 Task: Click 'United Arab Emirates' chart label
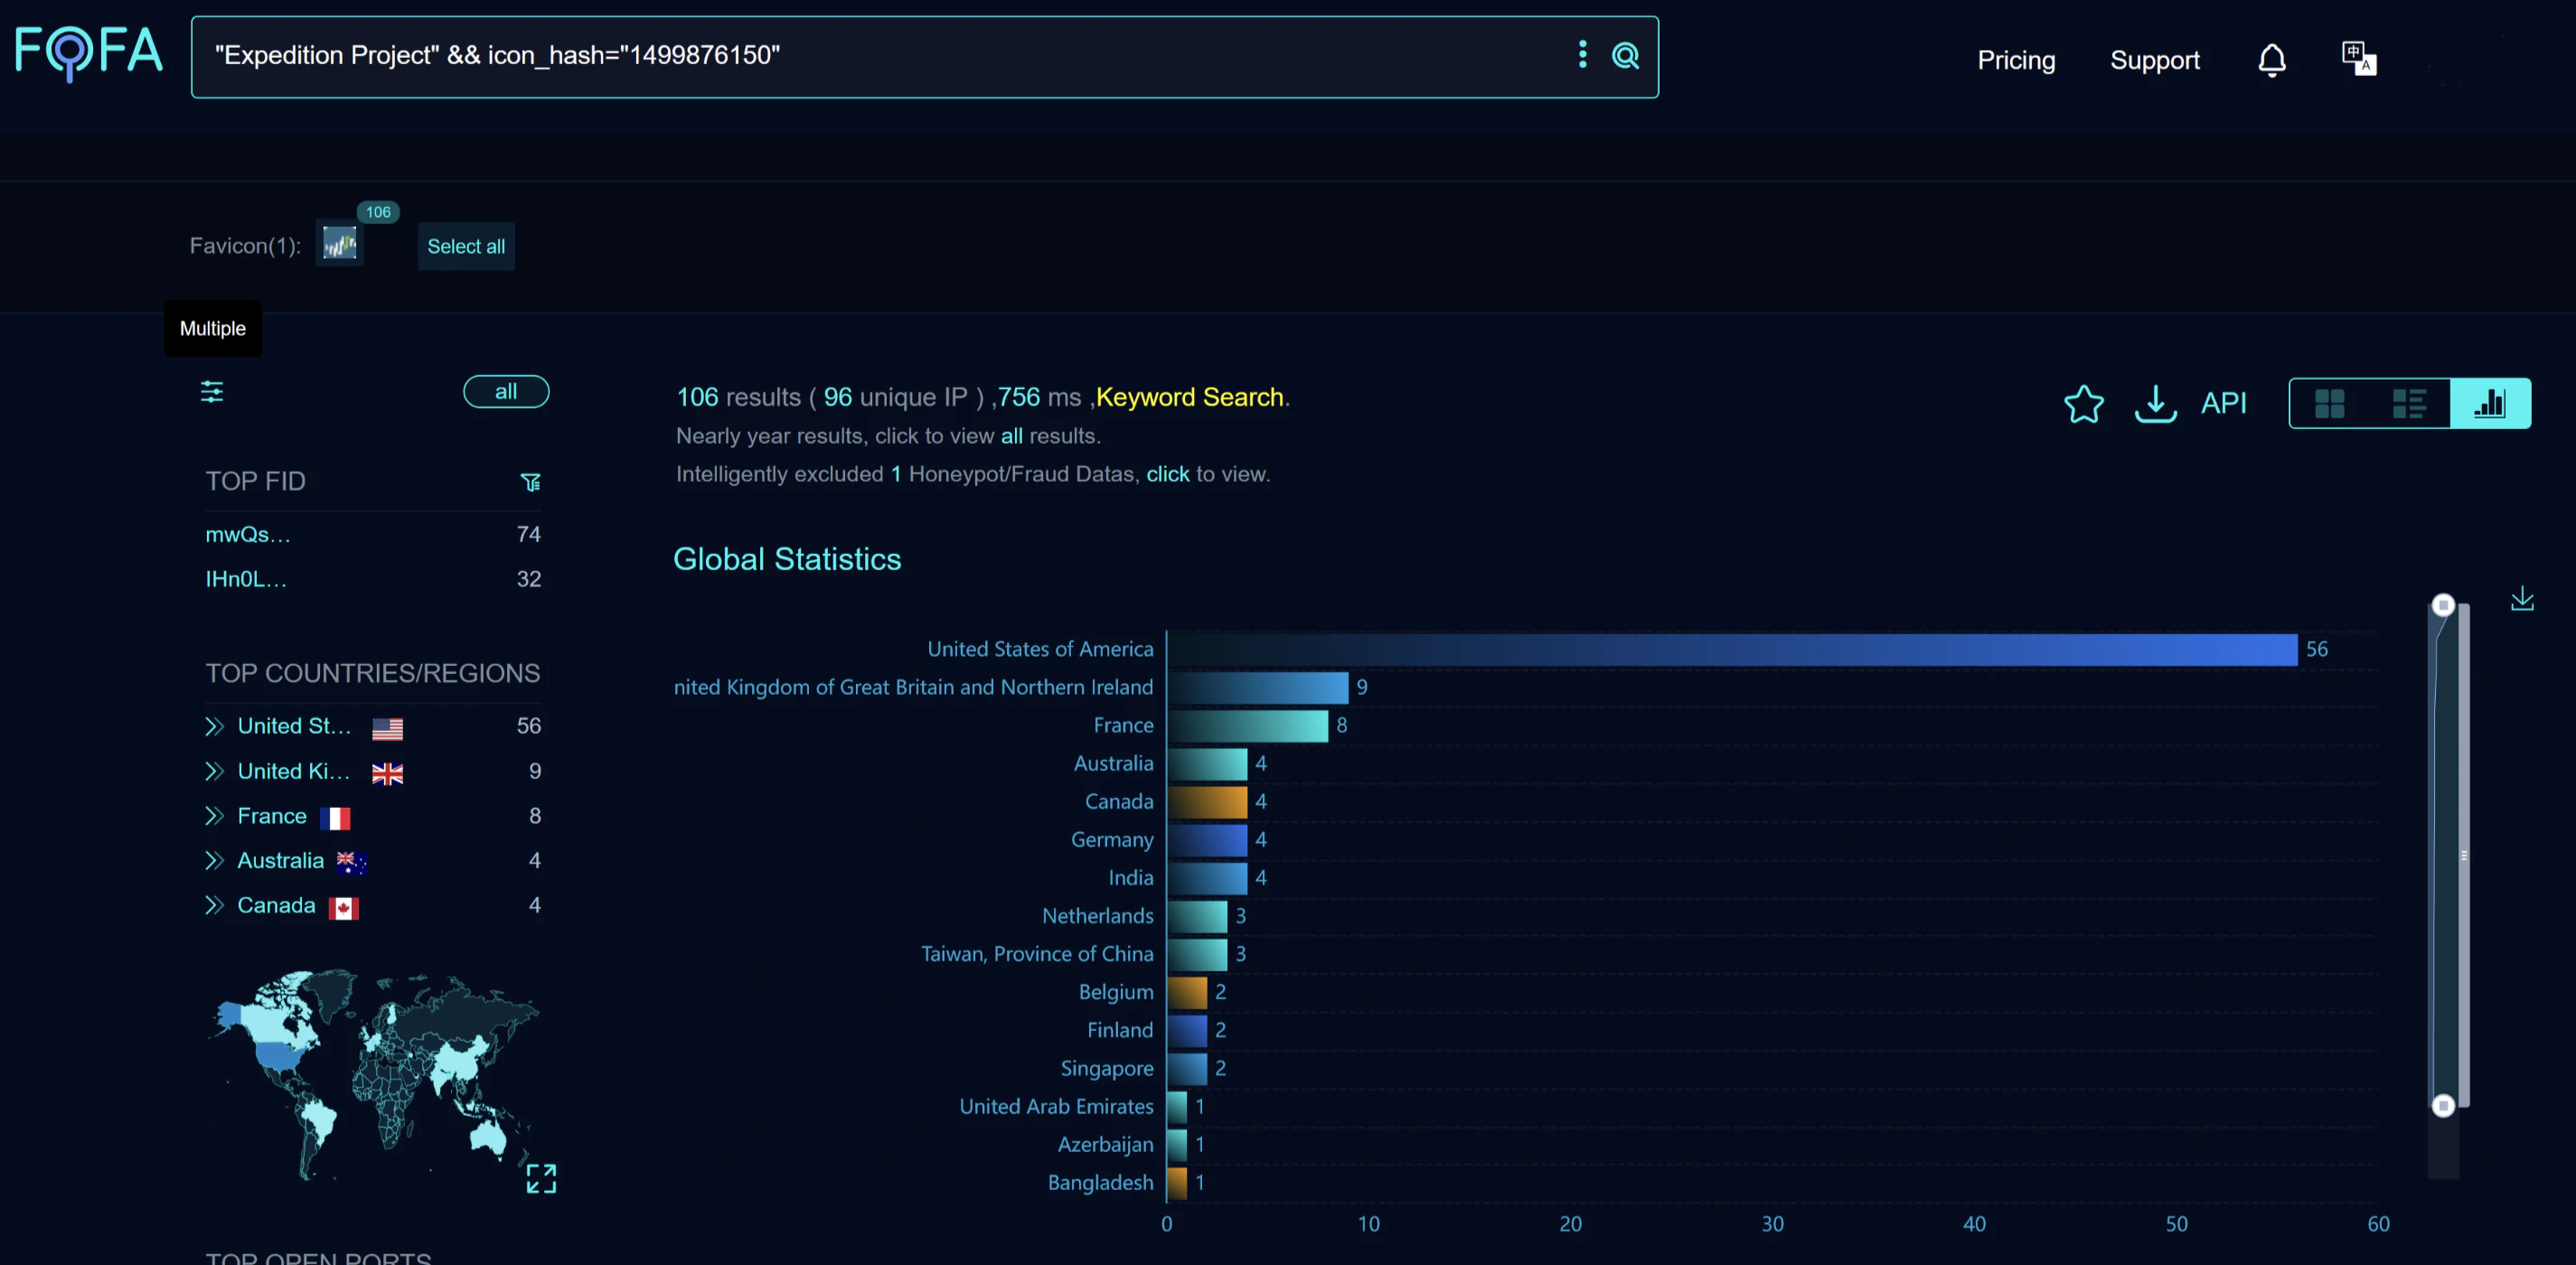(x=1056, y=1107)
